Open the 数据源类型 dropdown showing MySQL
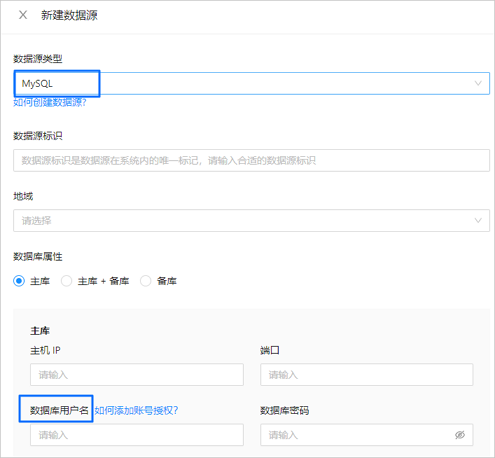 point(251,83)
